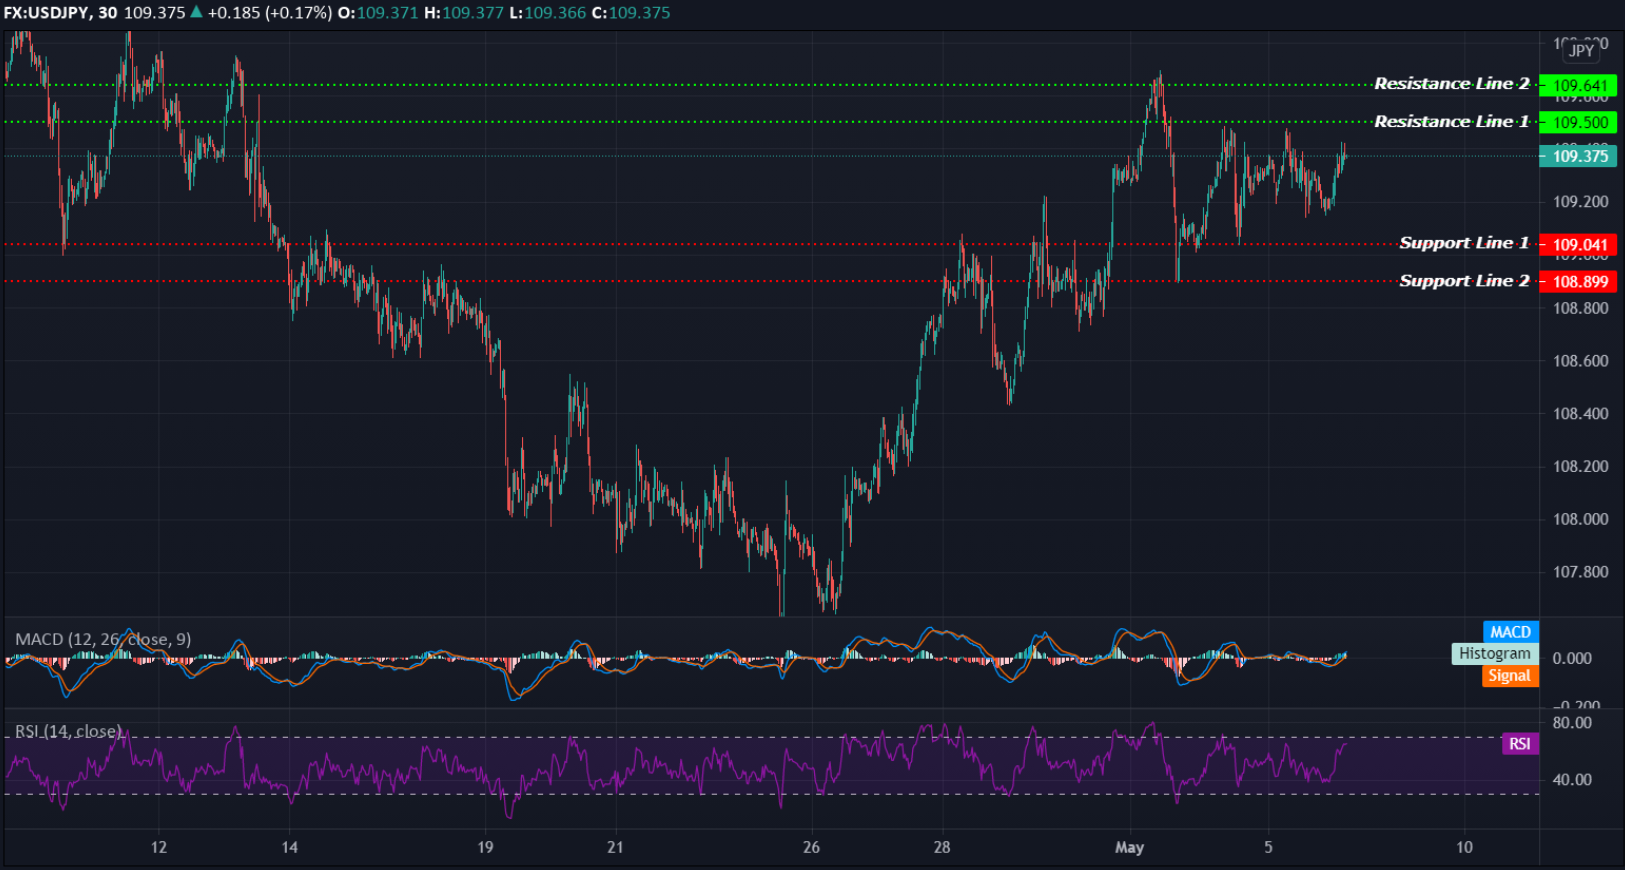Click the current price tag 109.375
This screenshot has width=1625, height=870.
[1578, 156]
